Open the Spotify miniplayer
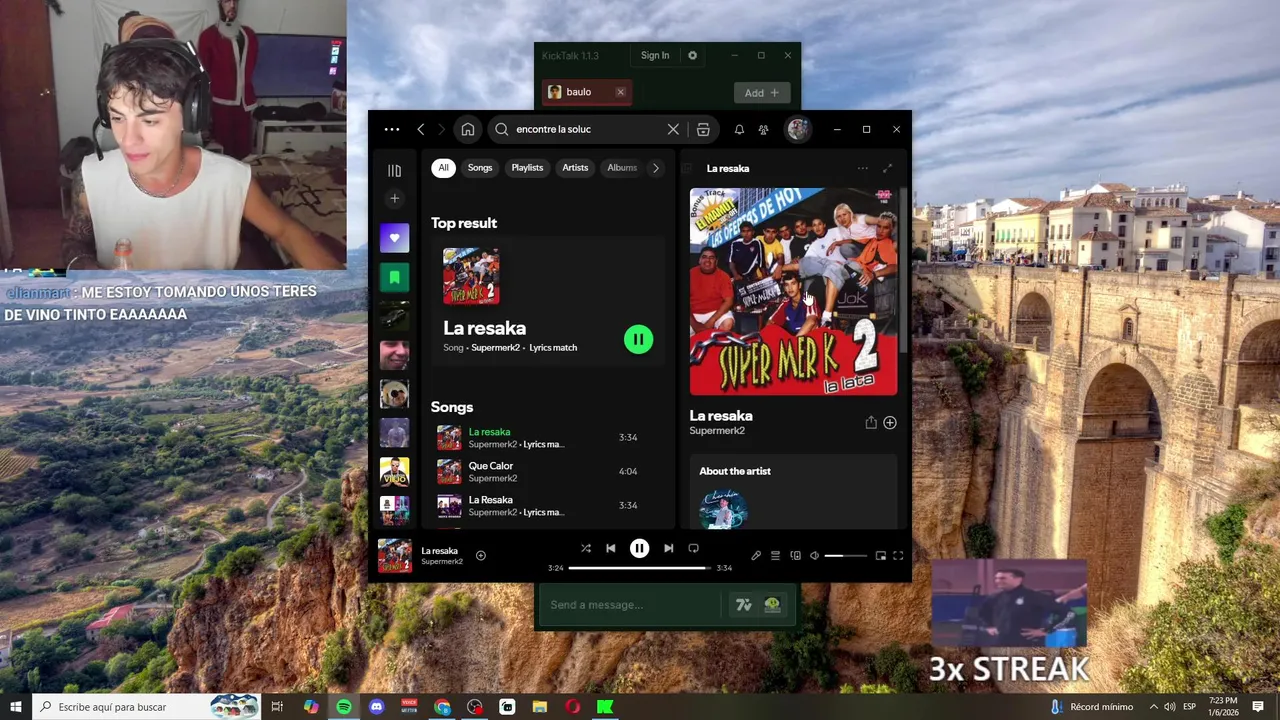The width and height of the screenshot is (1280, 720). 880,555
